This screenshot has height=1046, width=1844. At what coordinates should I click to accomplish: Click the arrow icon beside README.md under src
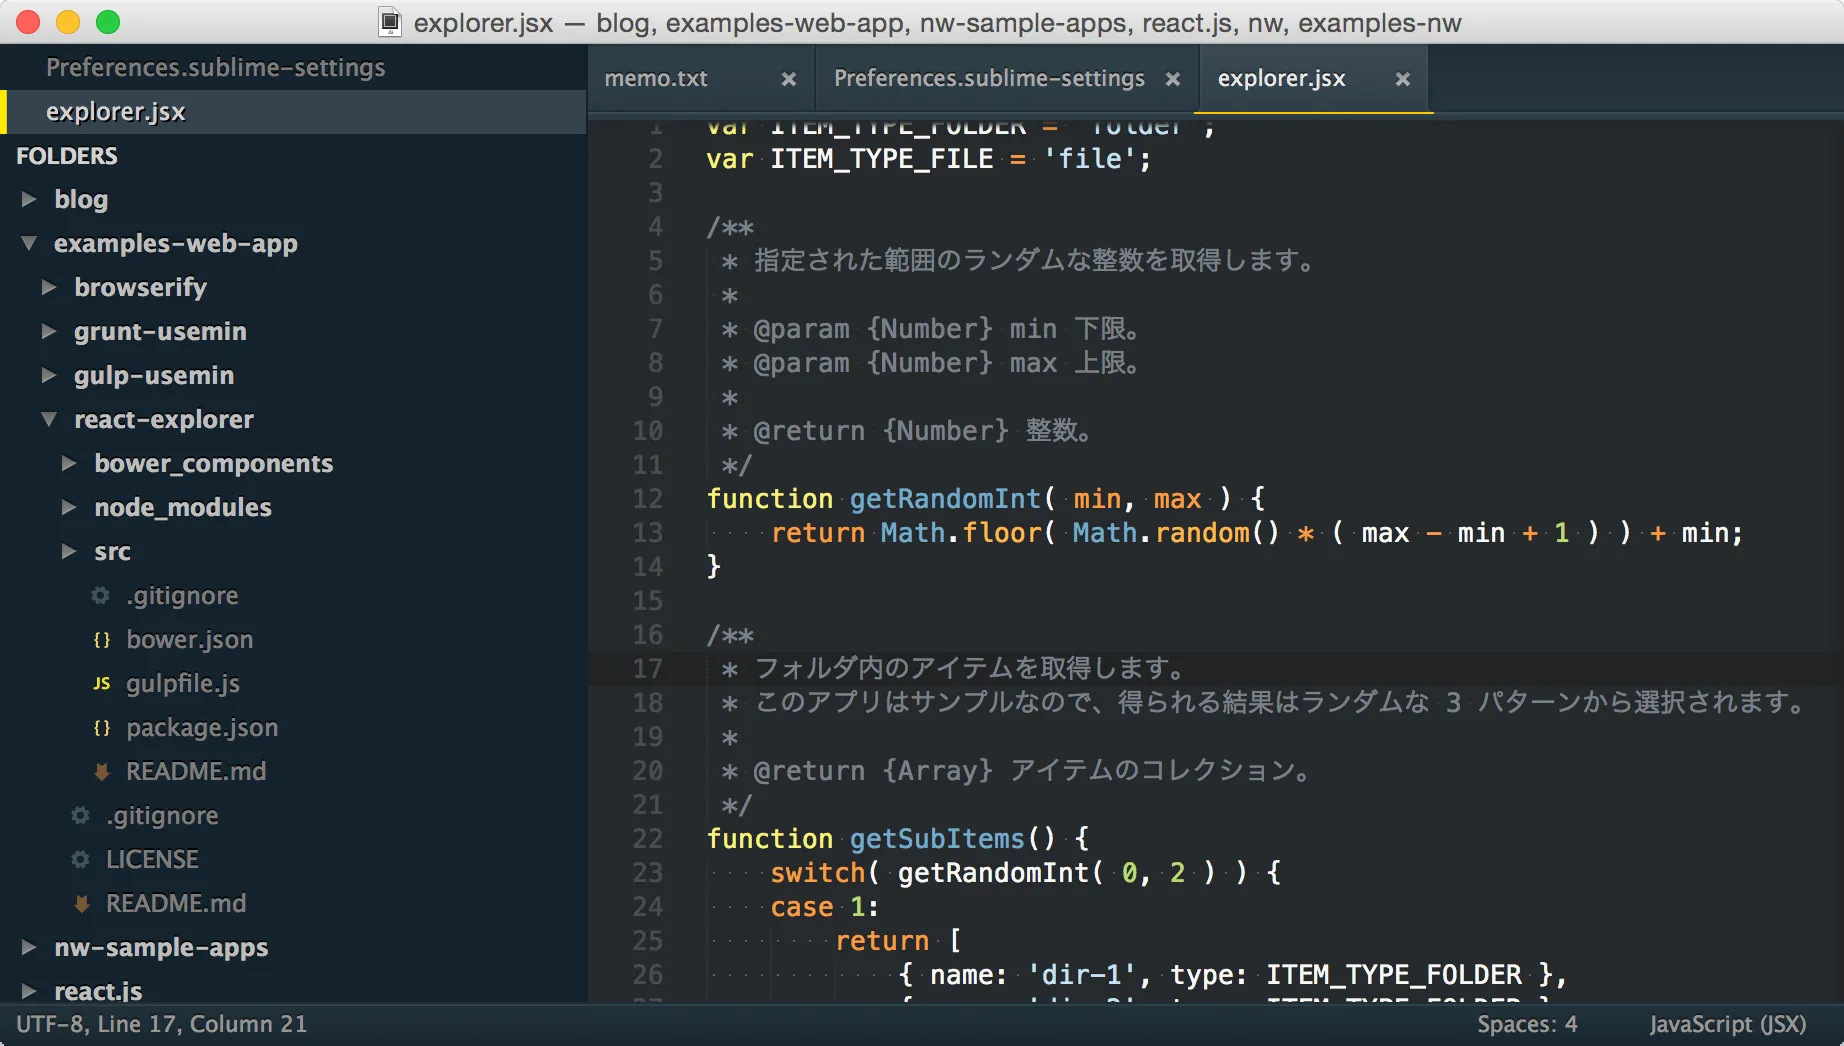point(100,771)
